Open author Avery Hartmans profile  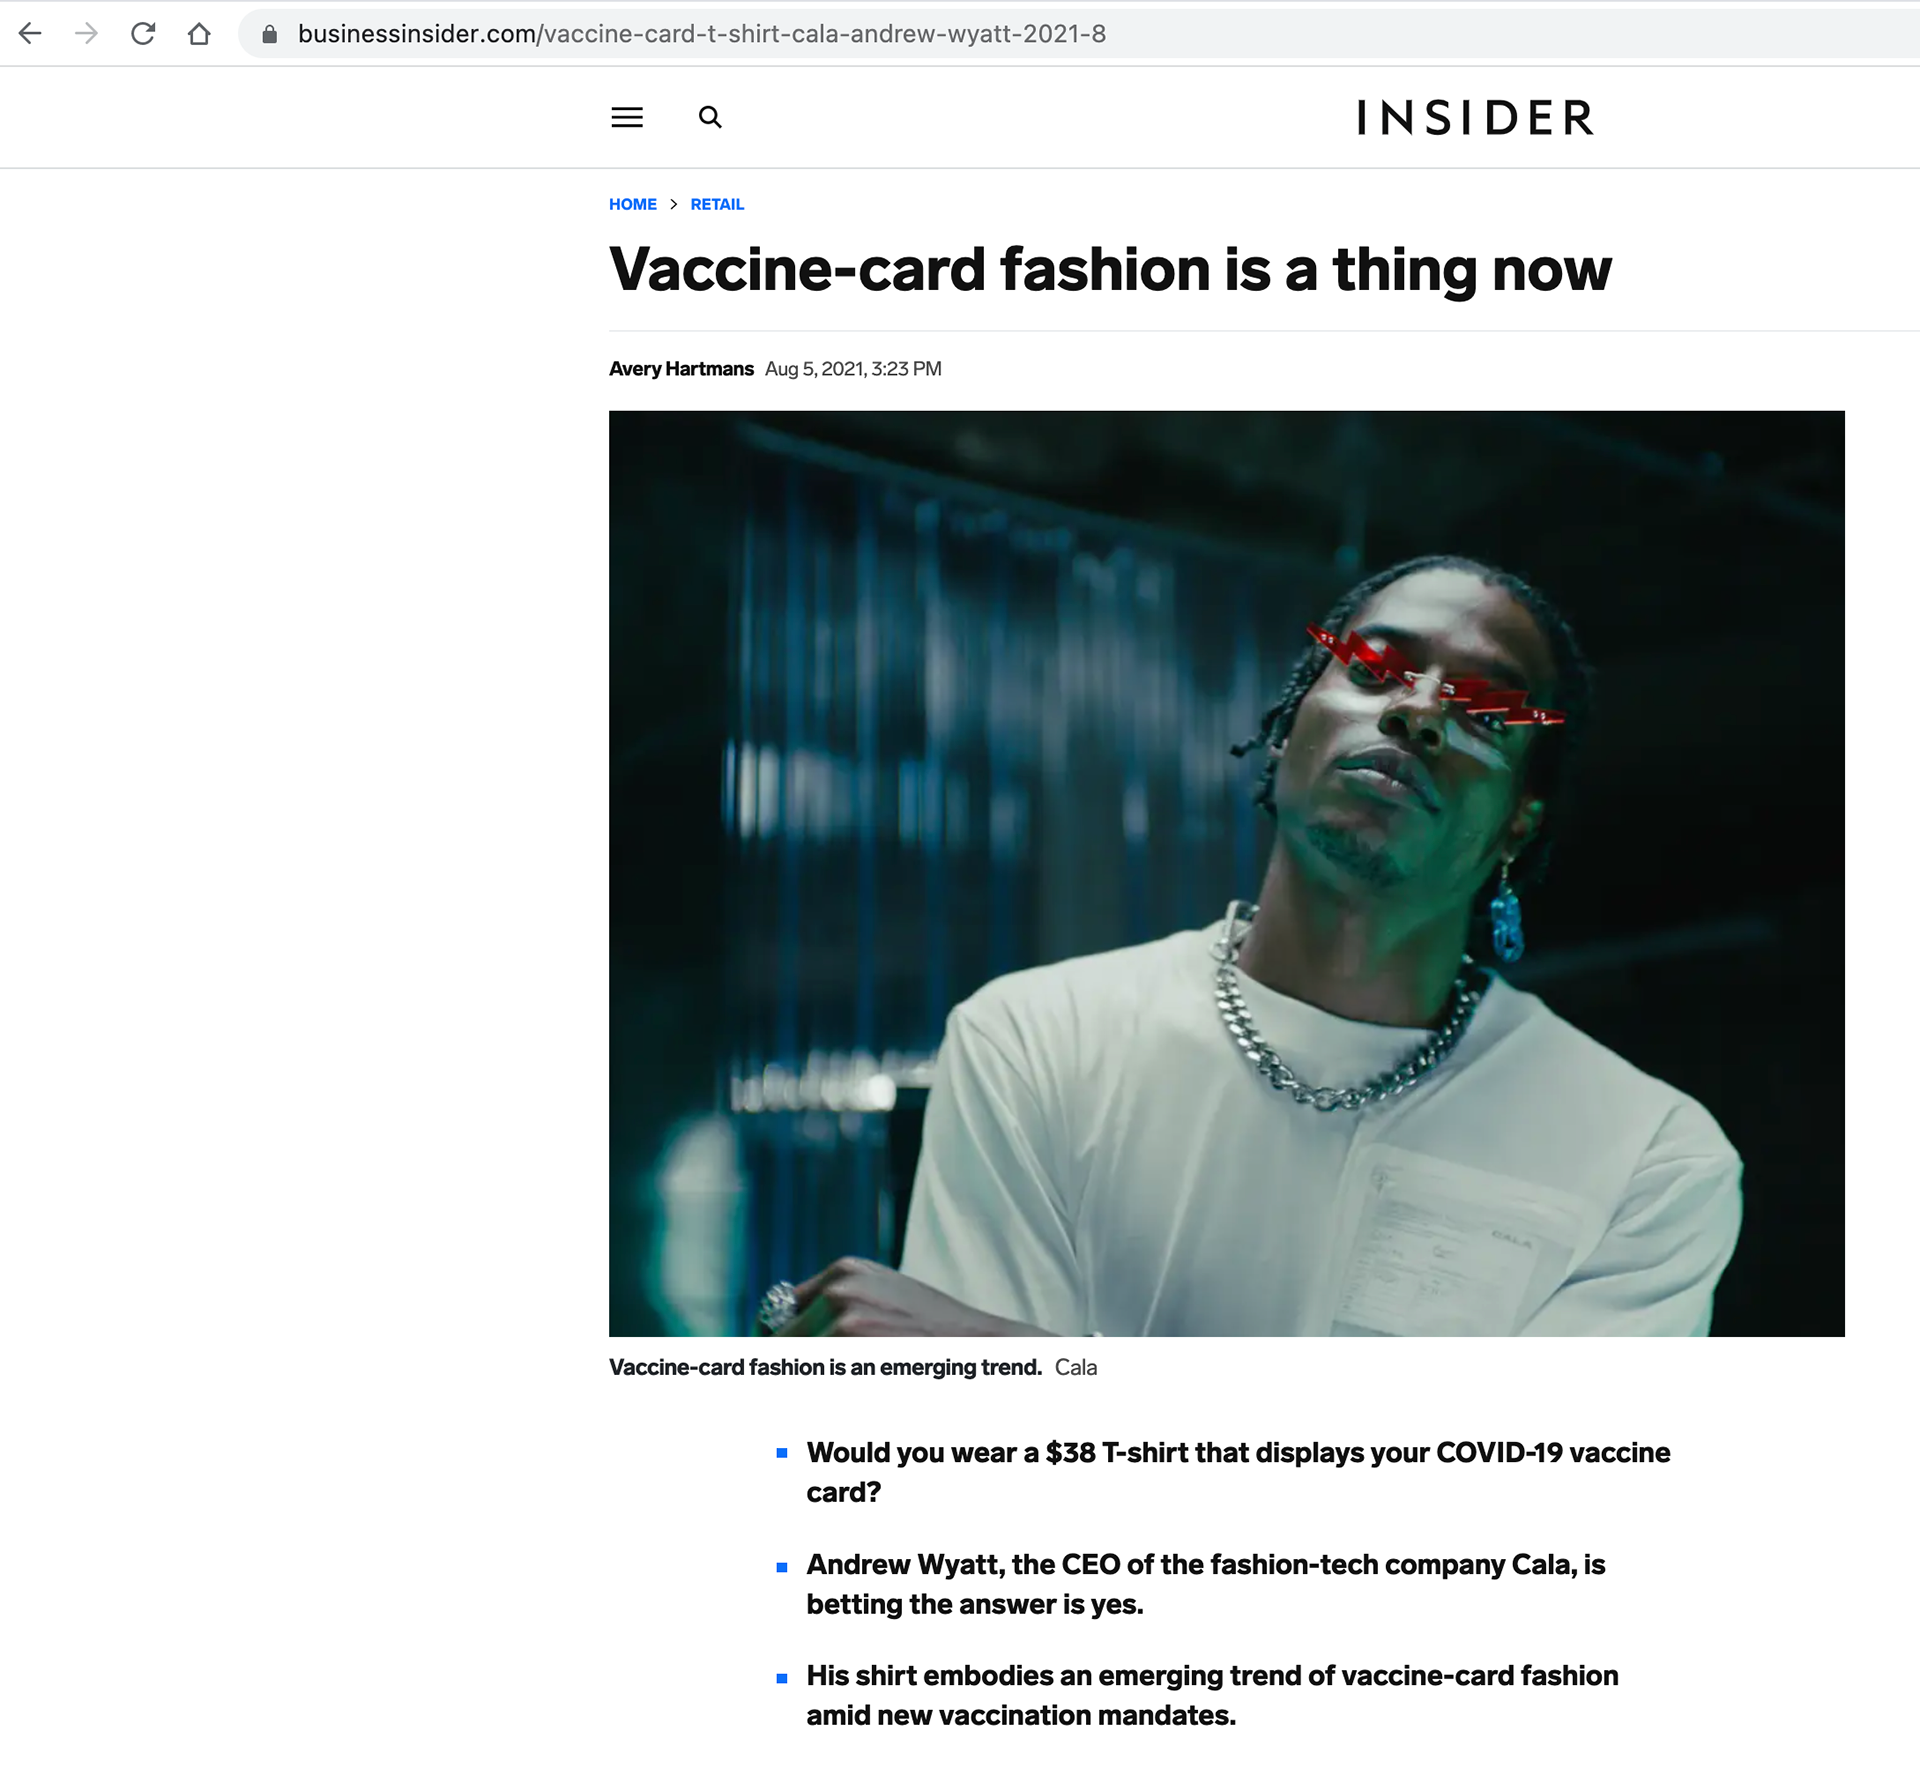pos(681,369)
